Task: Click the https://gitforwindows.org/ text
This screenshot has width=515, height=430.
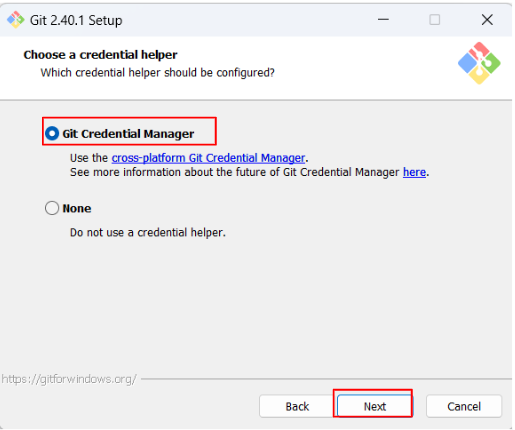Action: point(69,379)
